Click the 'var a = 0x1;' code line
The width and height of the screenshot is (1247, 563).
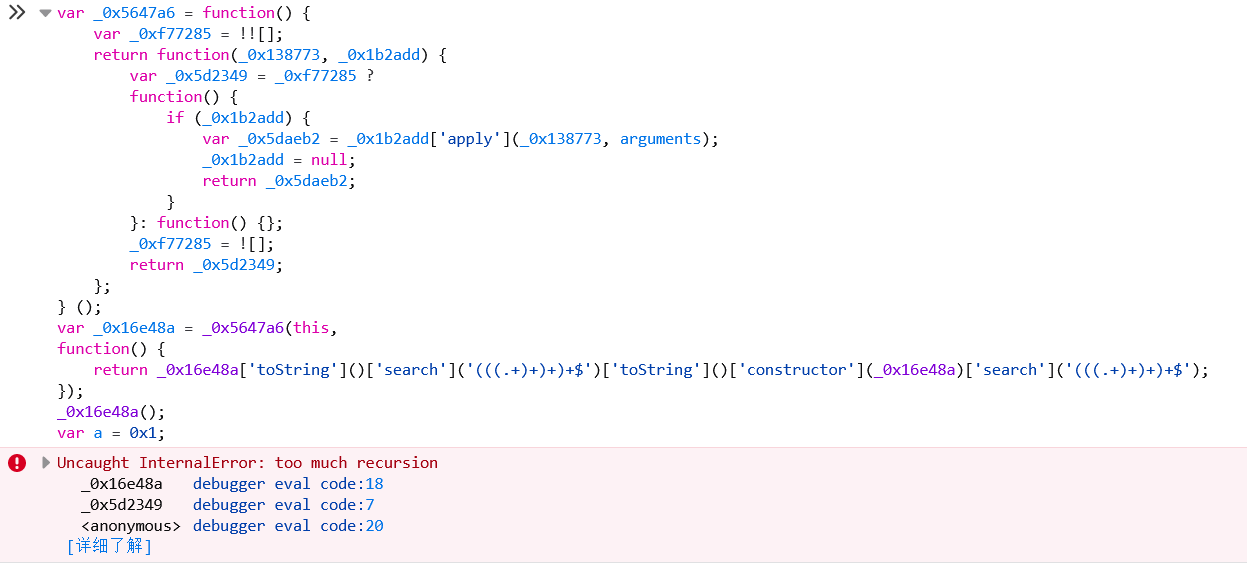pyautogui.click(x=111, y=433)
